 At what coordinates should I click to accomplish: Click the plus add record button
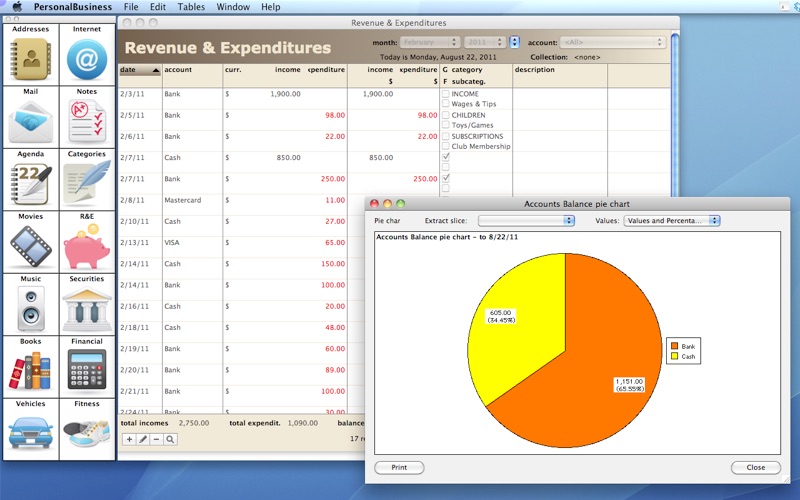click(129, 439)
